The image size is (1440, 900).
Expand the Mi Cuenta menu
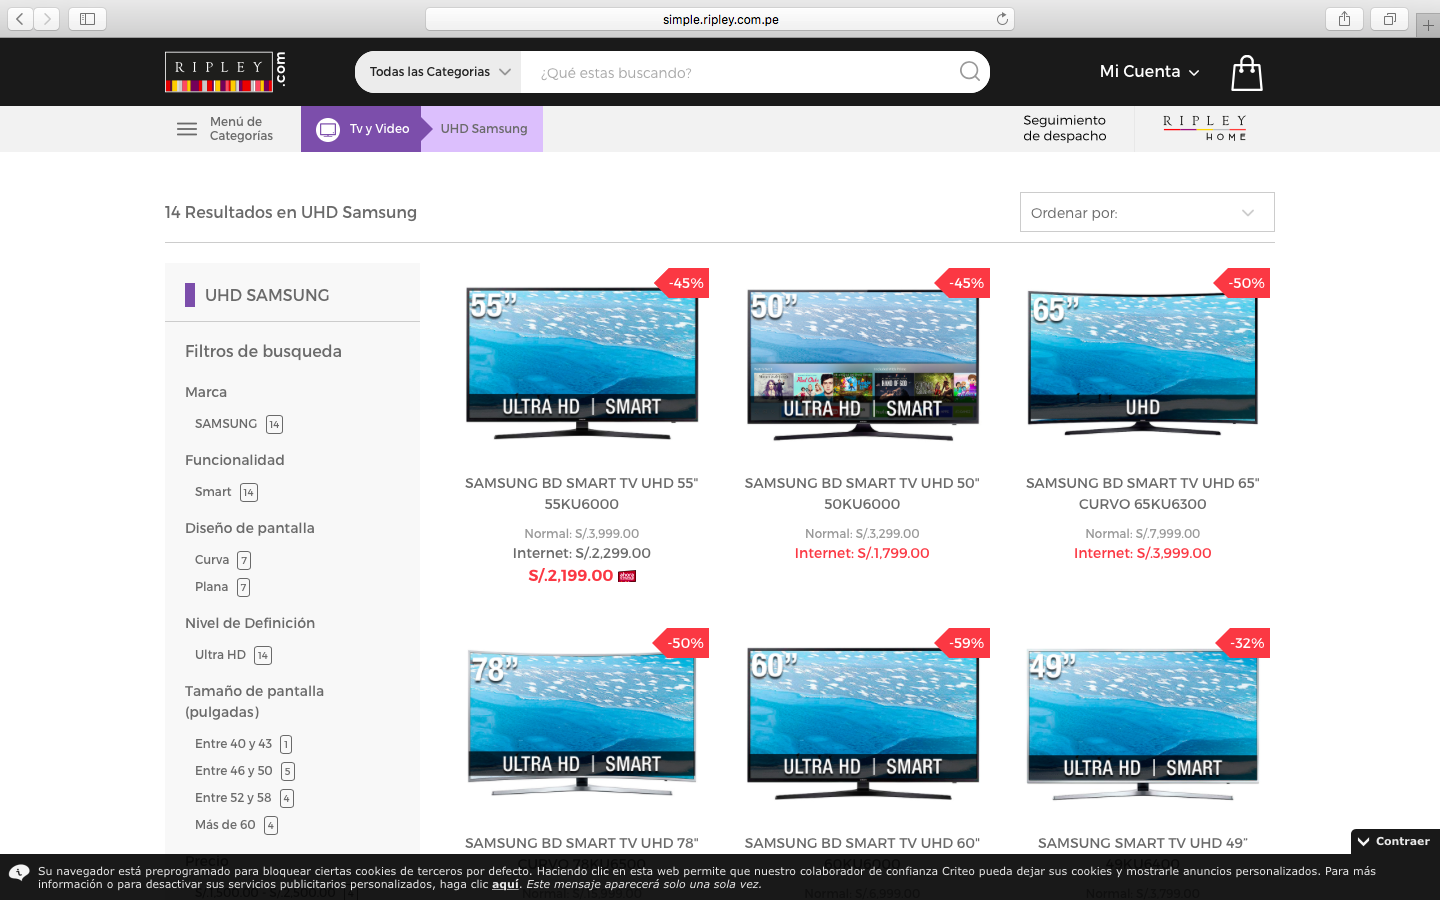[x=1149, y=72]
